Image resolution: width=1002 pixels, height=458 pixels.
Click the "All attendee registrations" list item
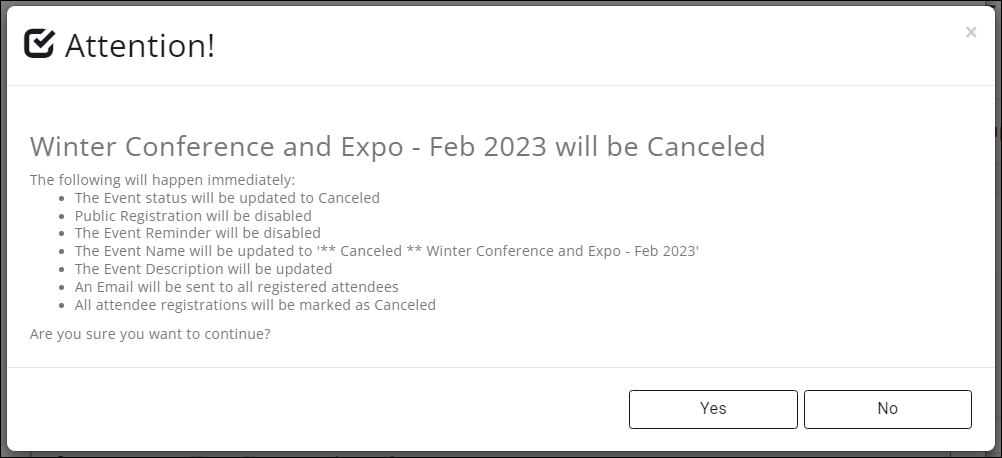coord(255,305)
